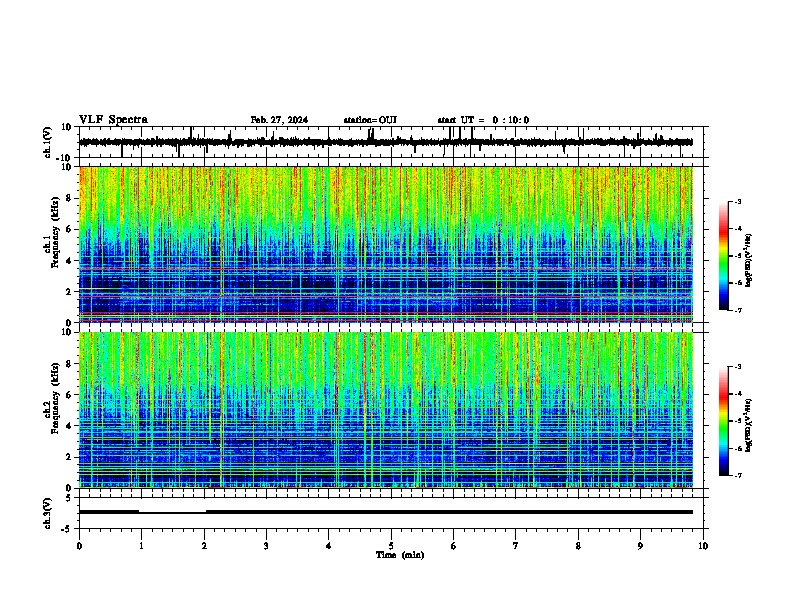Screen dimensions: 792x612
Task: Click the "start UT = 0 : 10: 0" text
Action: 483,120
